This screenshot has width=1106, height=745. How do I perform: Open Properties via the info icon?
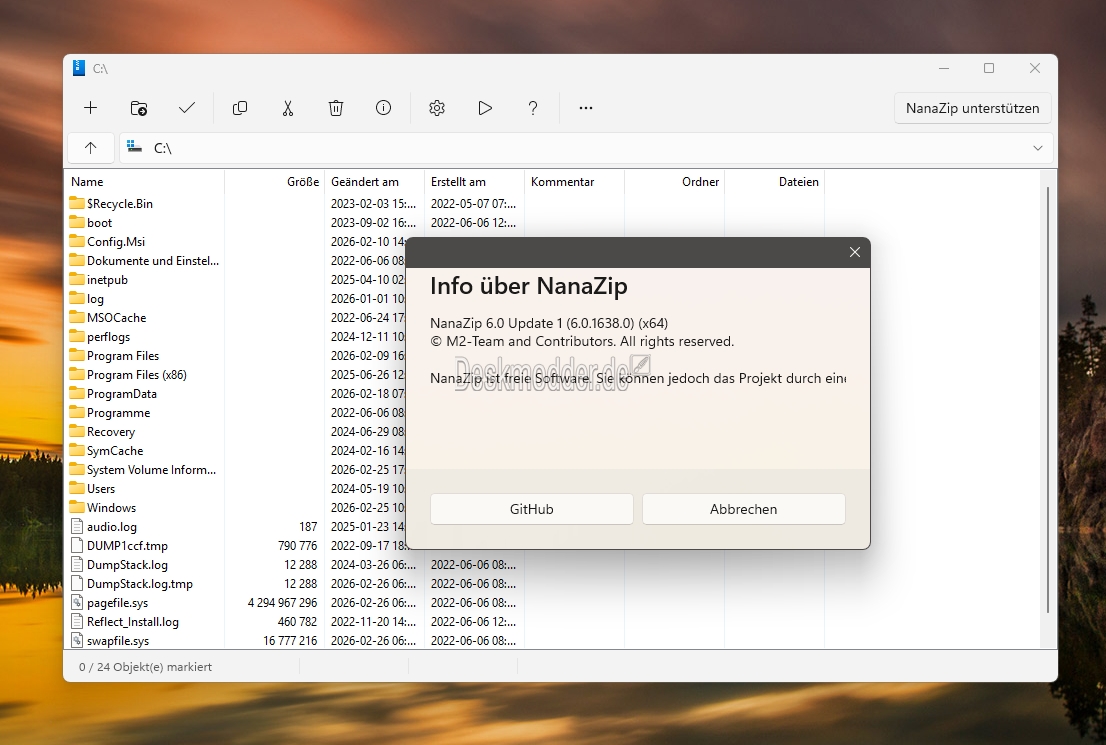click(384, 108)
